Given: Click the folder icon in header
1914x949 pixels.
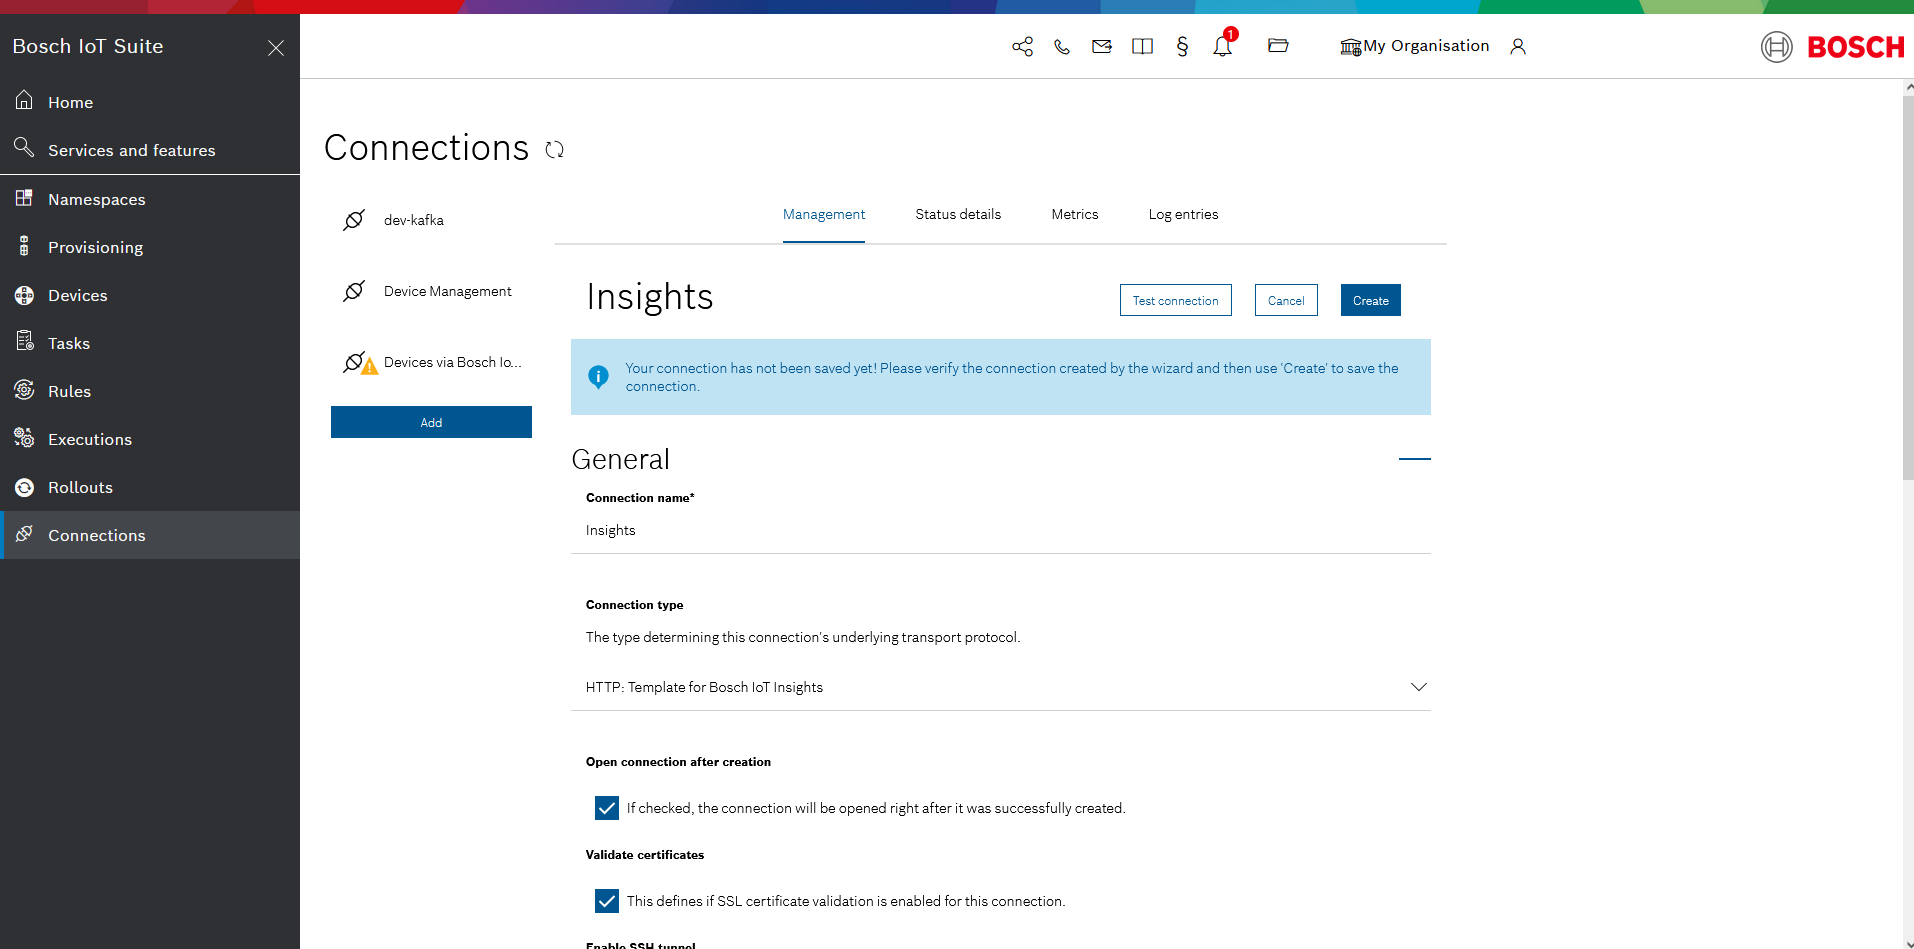Looking at the screenshot, I should point(1278,45).
